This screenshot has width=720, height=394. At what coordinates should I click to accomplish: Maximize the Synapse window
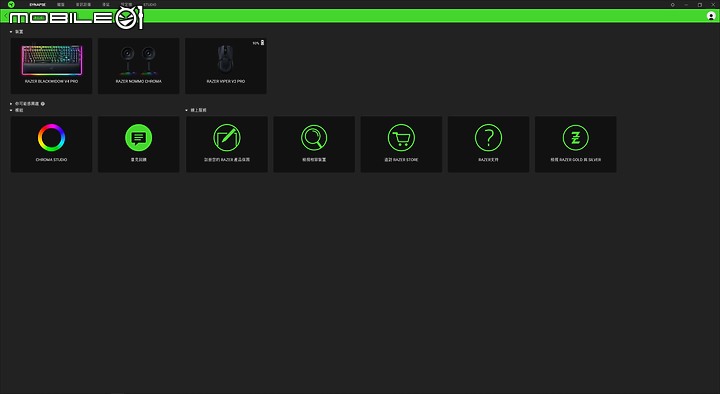700,5
